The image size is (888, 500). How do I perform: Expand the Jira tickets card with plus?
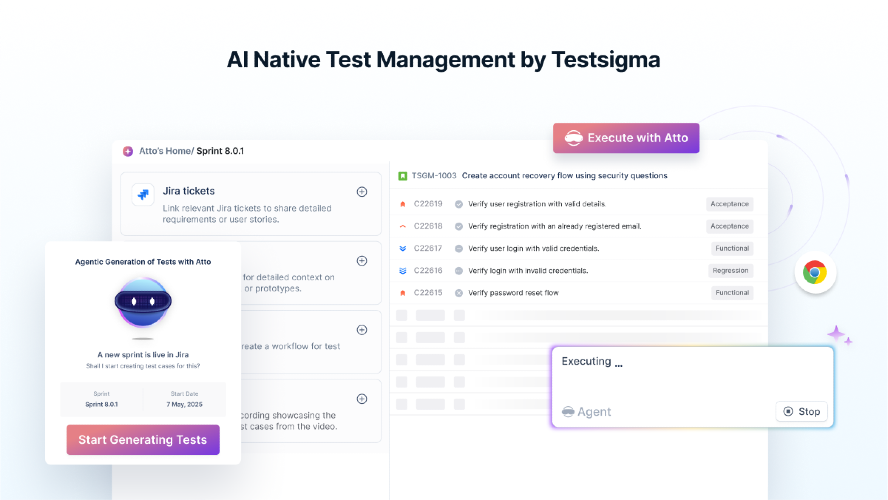click(362, 192)
